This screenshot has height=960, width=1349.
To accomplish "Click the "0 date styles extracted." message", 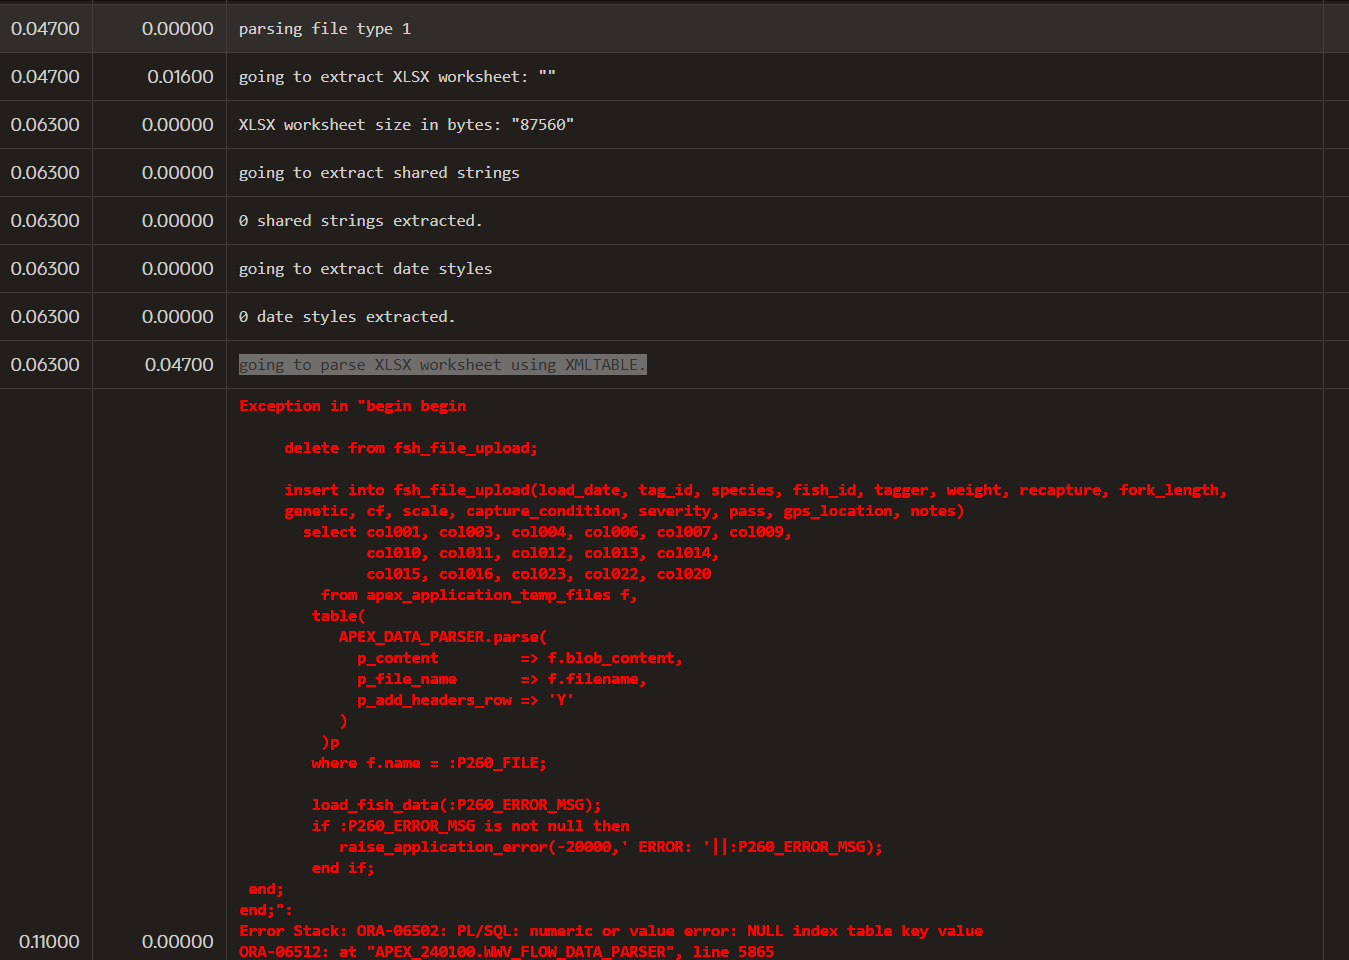I will [346, 317].
